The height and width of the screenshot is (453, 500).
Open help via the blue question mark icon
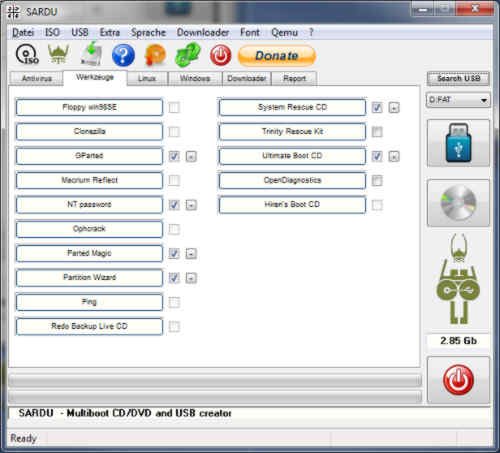[123, 55]
